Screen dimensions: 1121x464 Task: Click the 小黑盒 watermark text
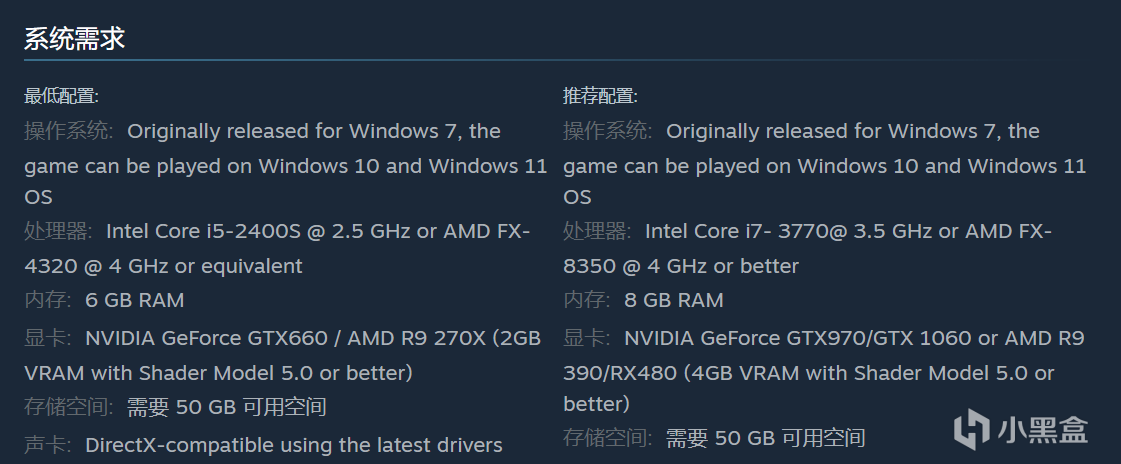1042,431
